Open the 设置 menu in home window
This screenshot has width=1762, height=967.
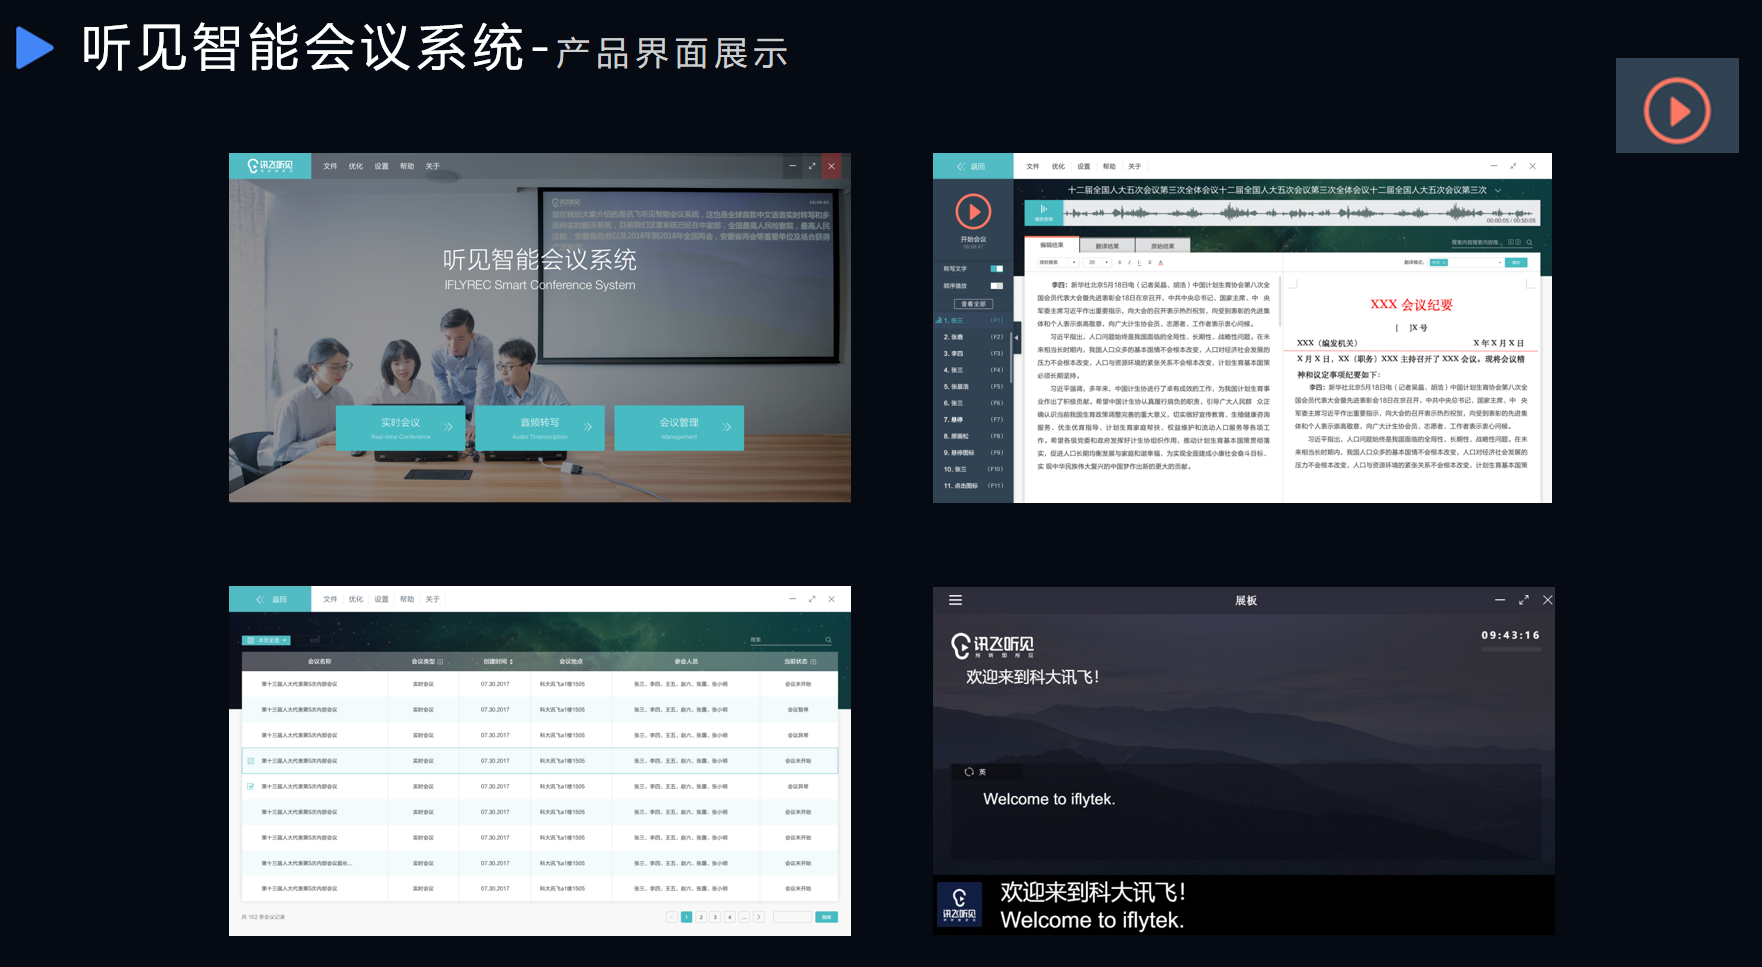(x=381, y=166)
